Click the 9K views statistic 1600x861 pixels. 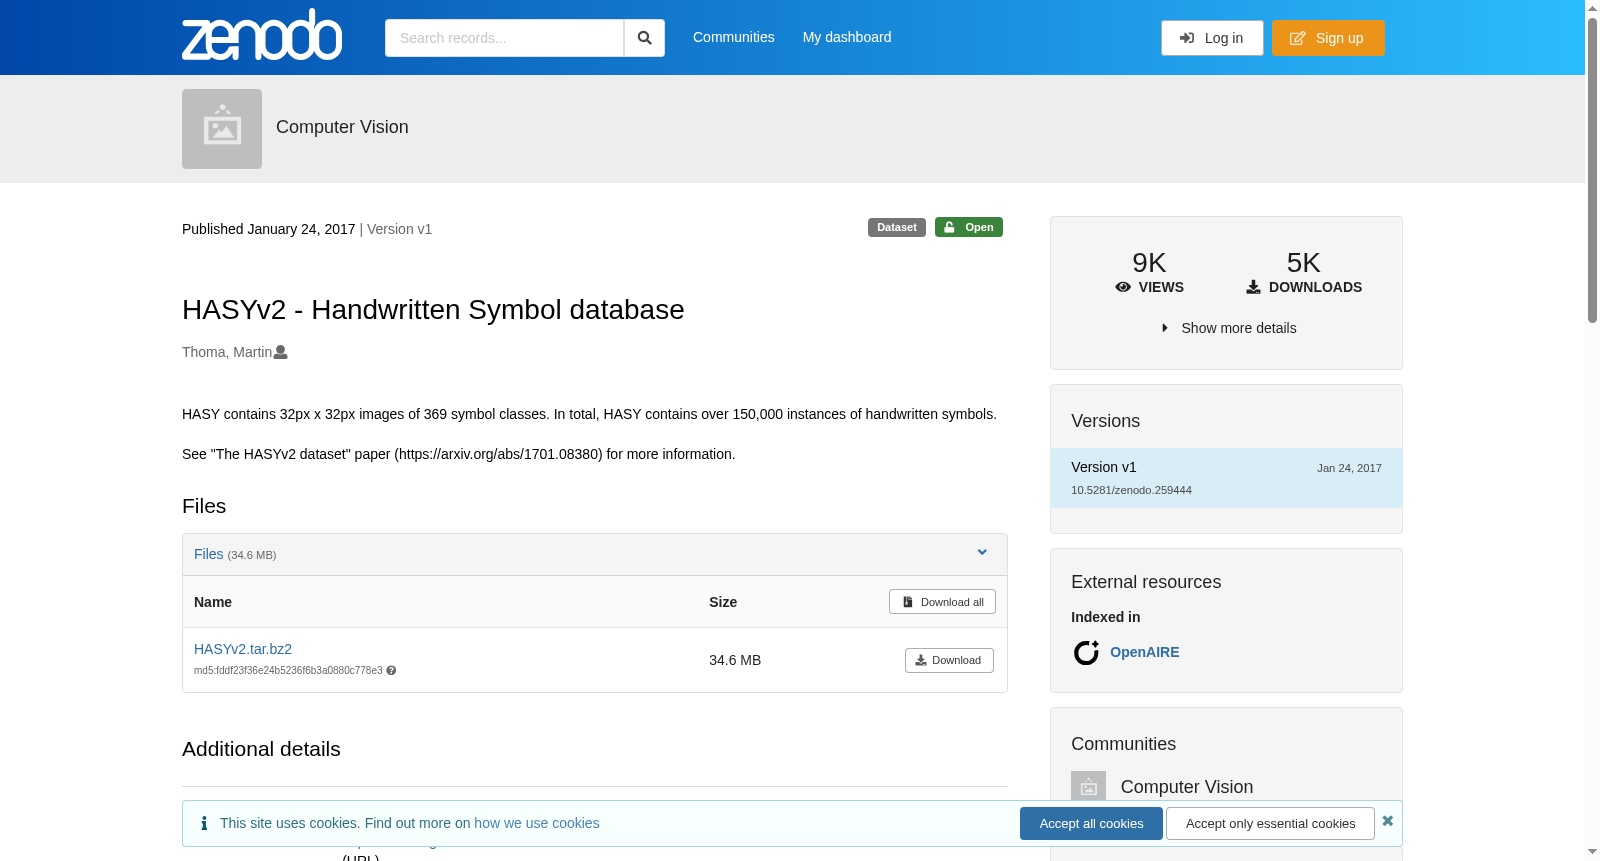point(1149,272)
